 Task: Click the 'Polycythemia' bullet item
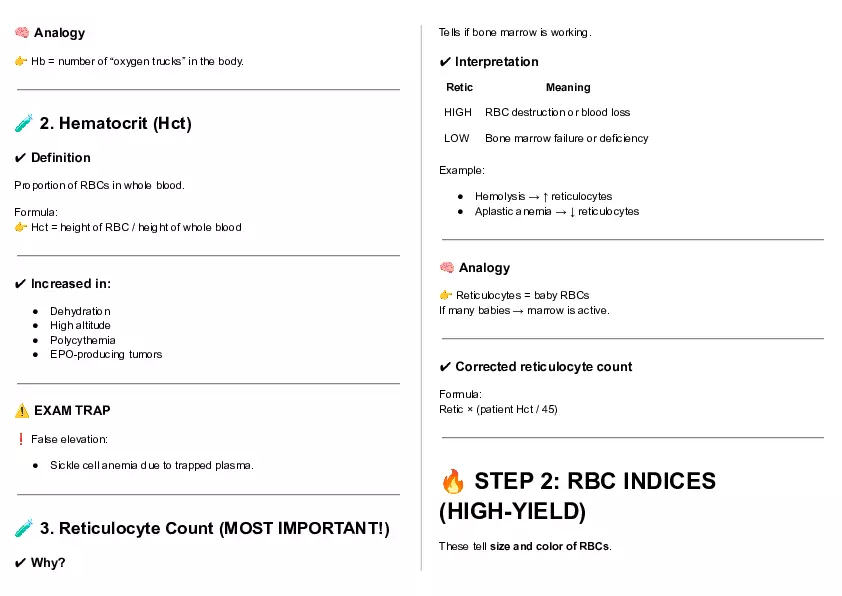point(83,340)
